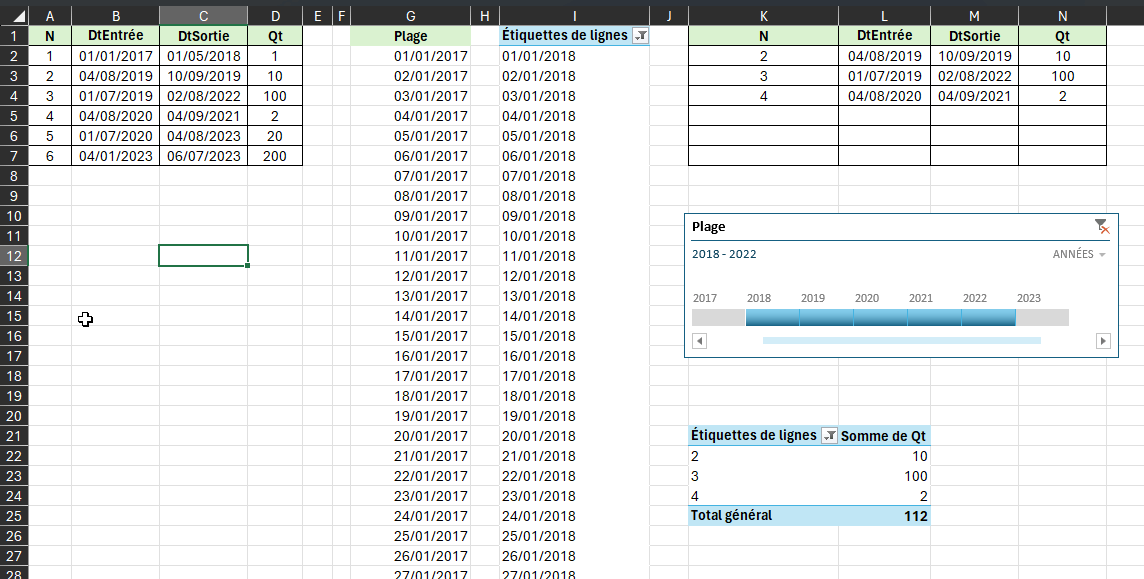Select the Plage header cell in column G
The image size is (1144, 579).
click(411, 36)
